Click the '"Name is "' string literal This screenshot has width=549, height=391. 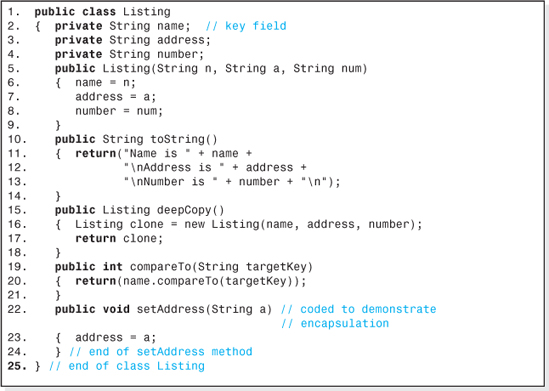click(x=157, y=153)
